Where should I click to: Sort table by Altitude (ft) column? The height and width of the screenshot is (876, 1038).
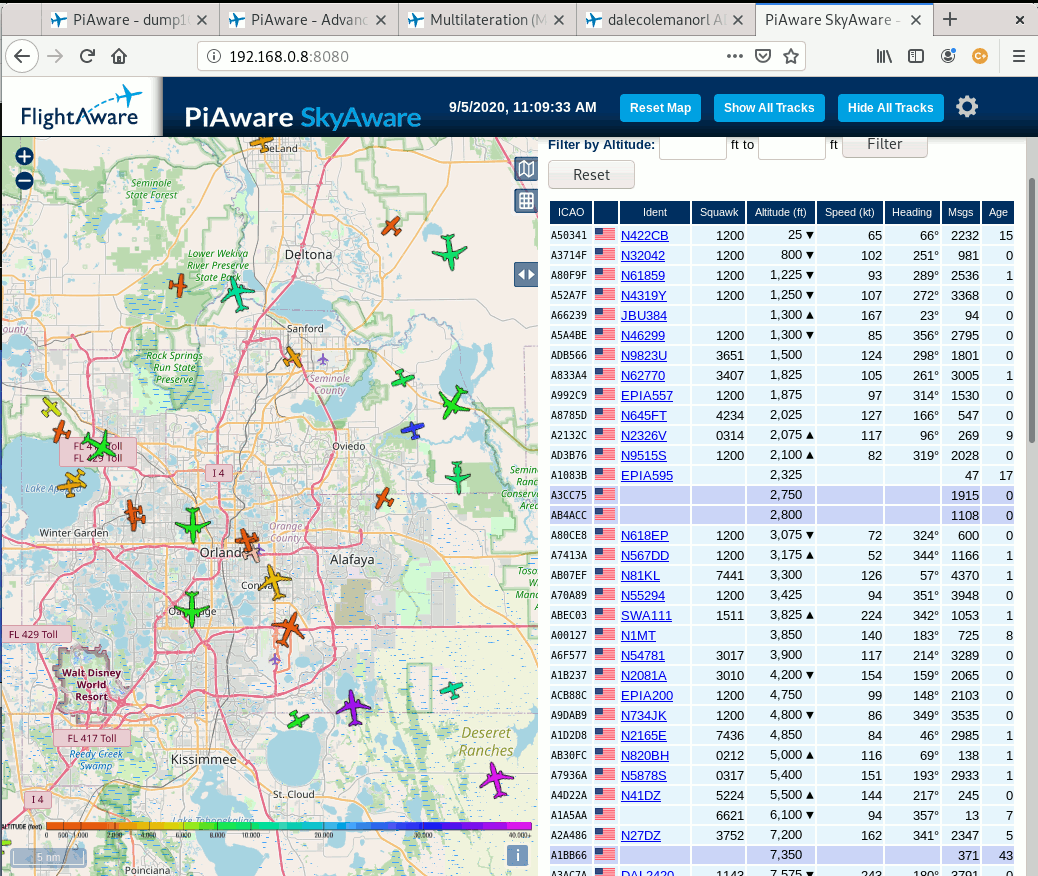[x=781, y=213]
